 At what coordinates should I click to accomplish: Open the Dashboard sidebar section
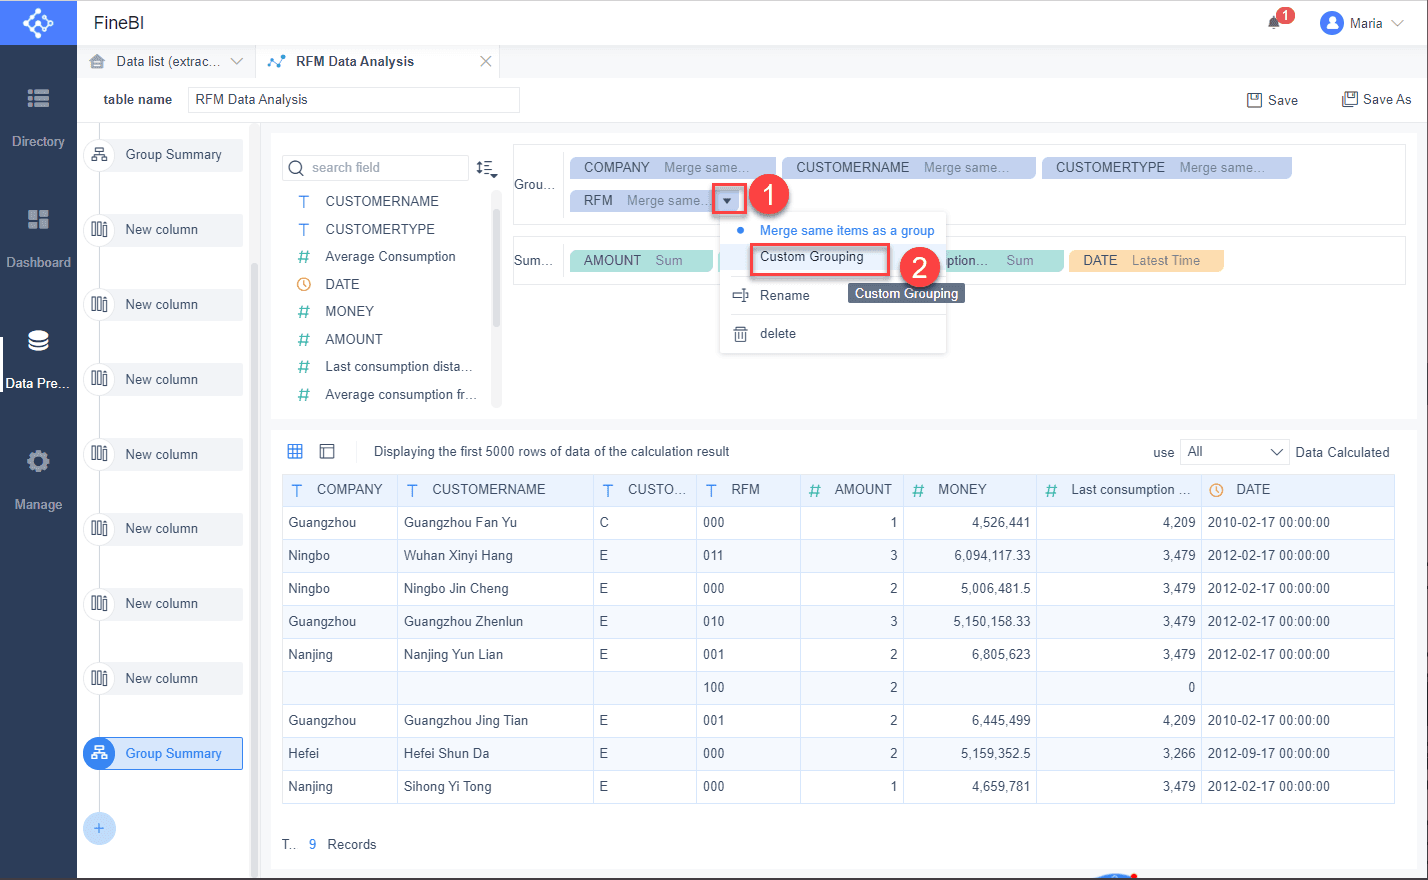coord(38,237)
